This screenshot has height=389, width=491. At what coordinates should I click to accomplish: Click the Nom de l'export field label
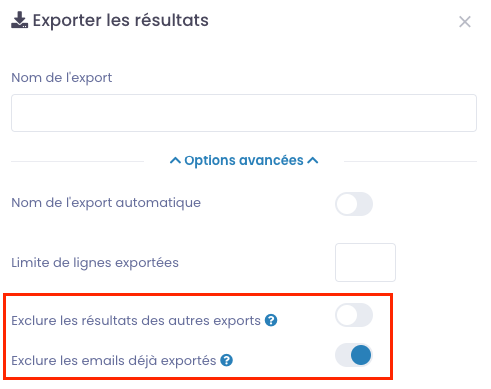(62, 78)
